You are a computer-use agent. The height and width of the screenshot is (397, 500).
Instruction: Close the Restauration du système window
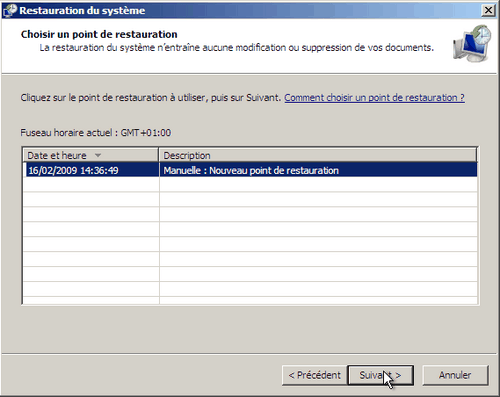488,10
